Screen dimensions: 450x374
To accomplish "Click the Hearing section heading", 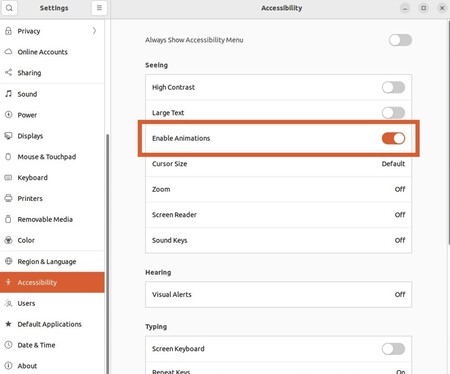I will [158, 272].
